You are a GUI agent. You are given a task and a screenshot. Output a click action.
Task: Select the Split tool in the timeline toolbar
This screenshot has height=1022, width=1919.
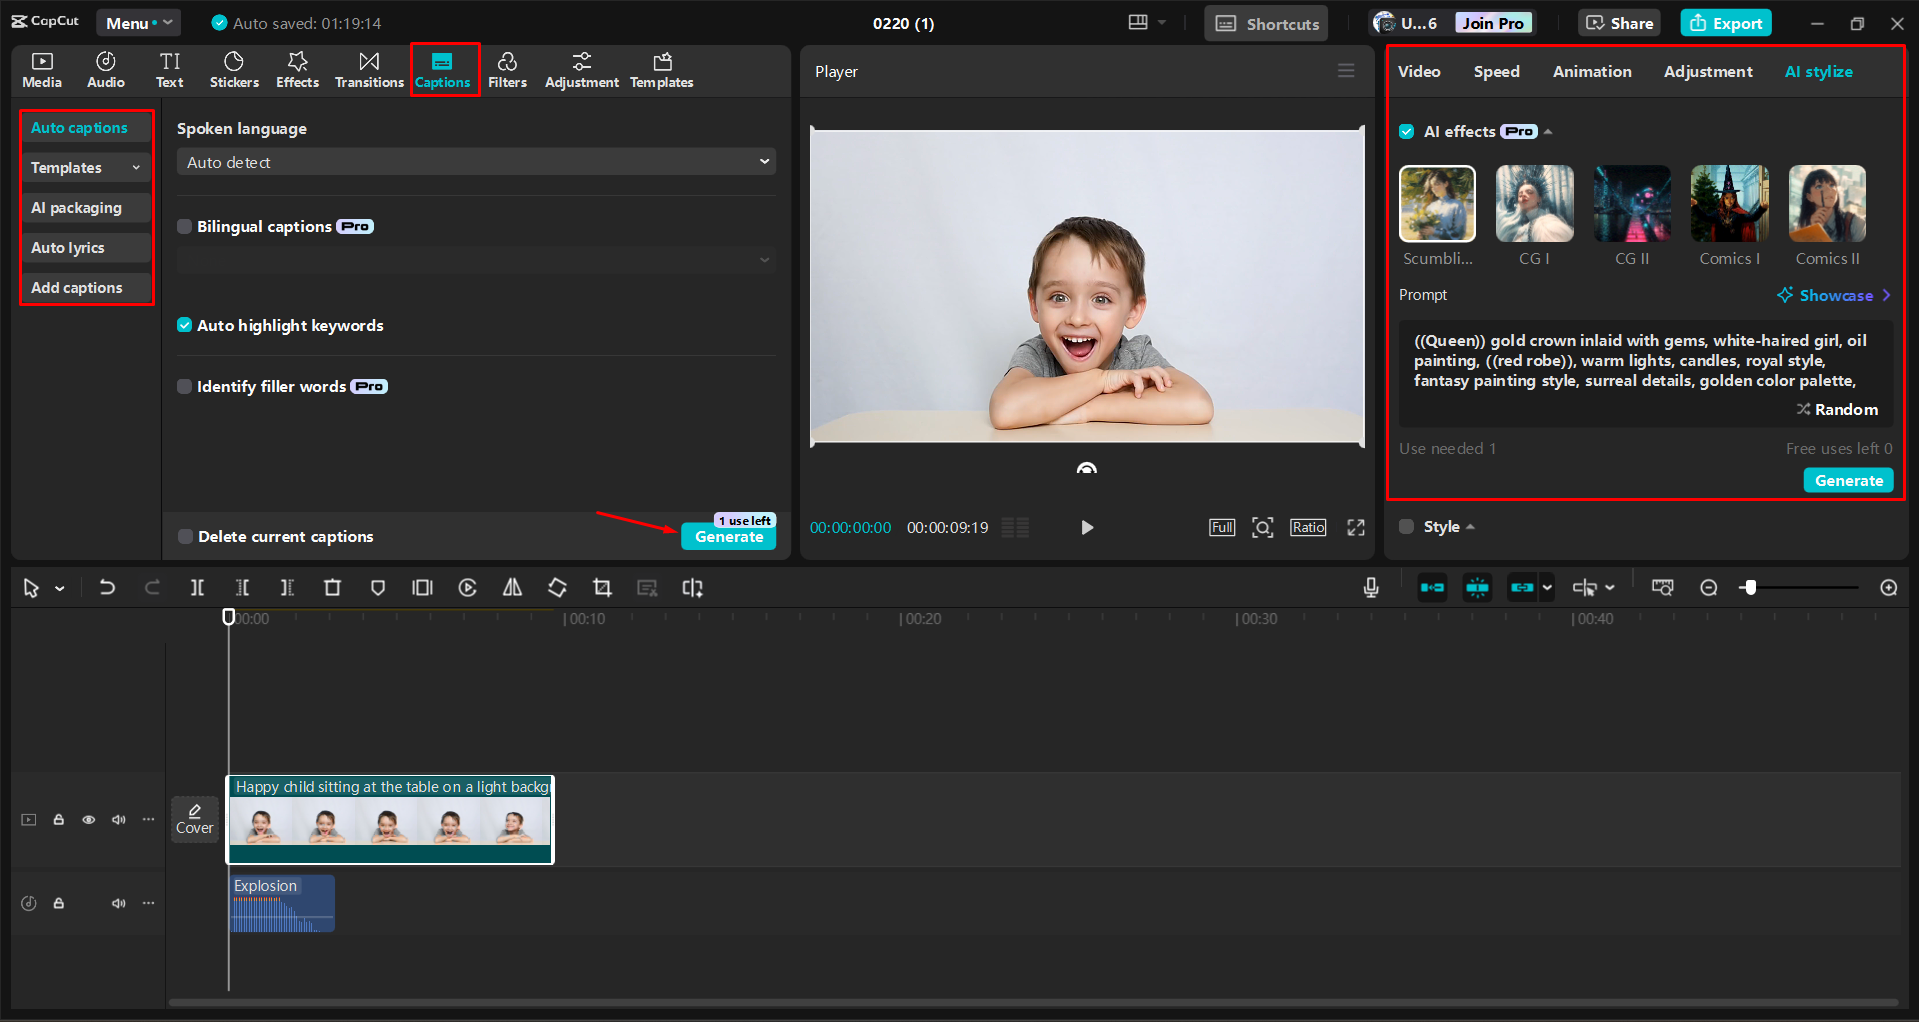(197, 588)
